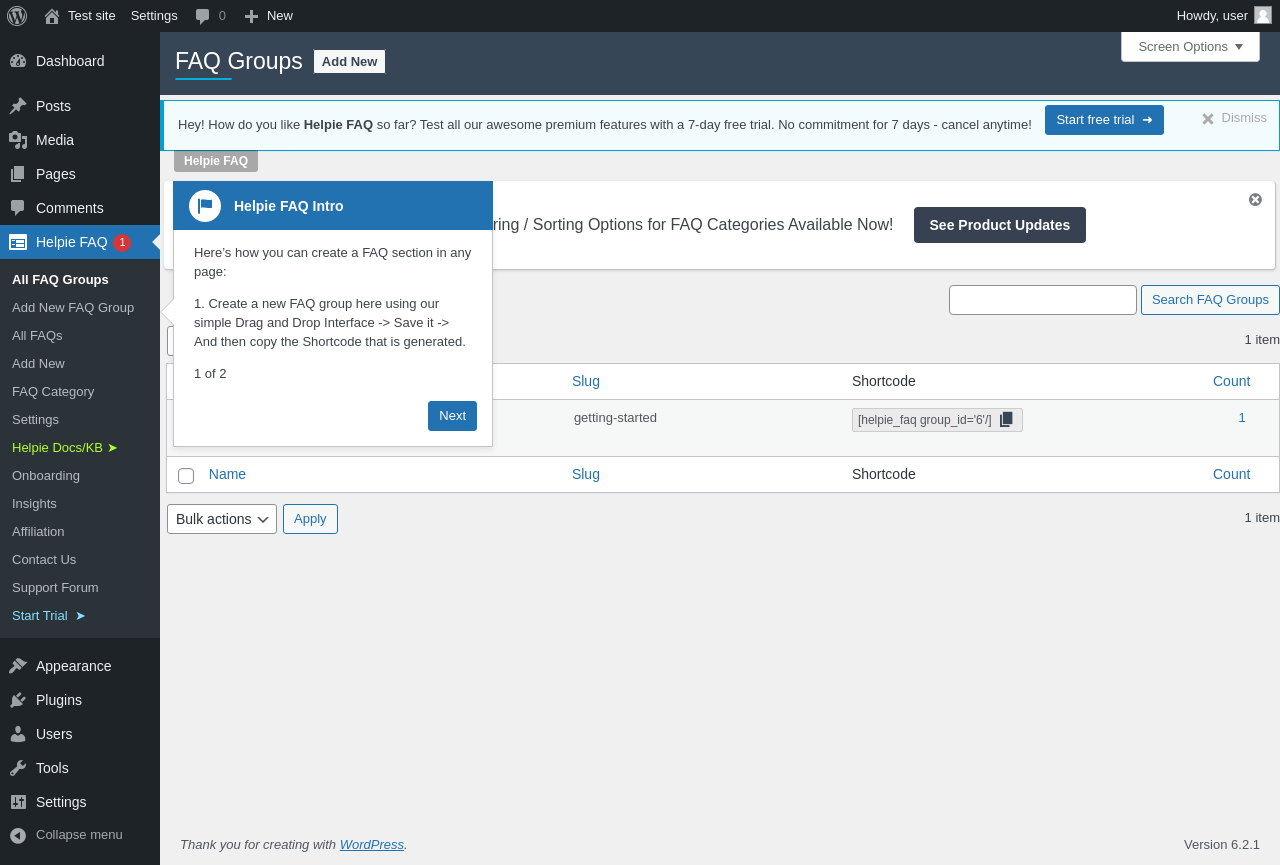Sort by Name in table footer

(x=227, y=474)
